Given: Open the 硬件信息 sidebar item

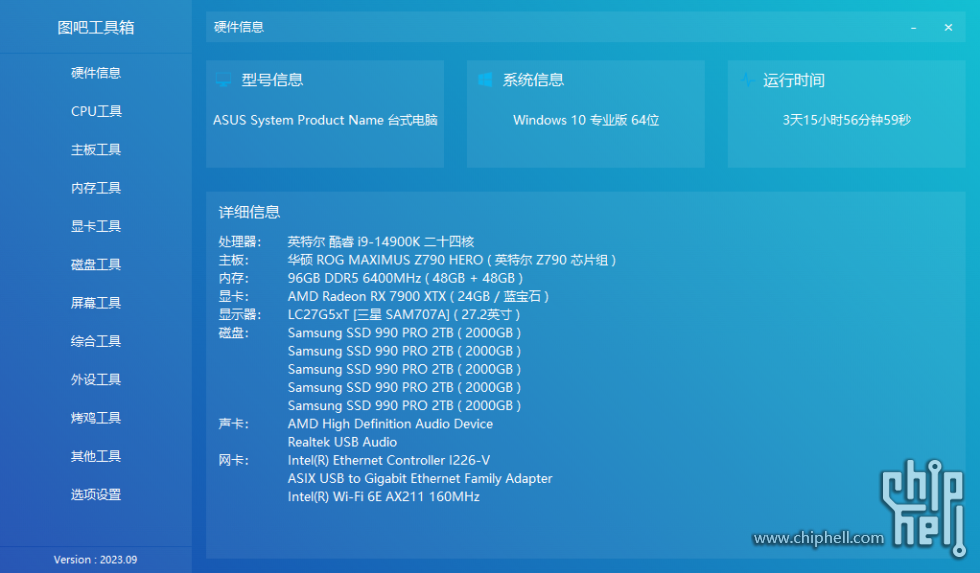Looking at the screenshot, I should (x=96, y=73).
